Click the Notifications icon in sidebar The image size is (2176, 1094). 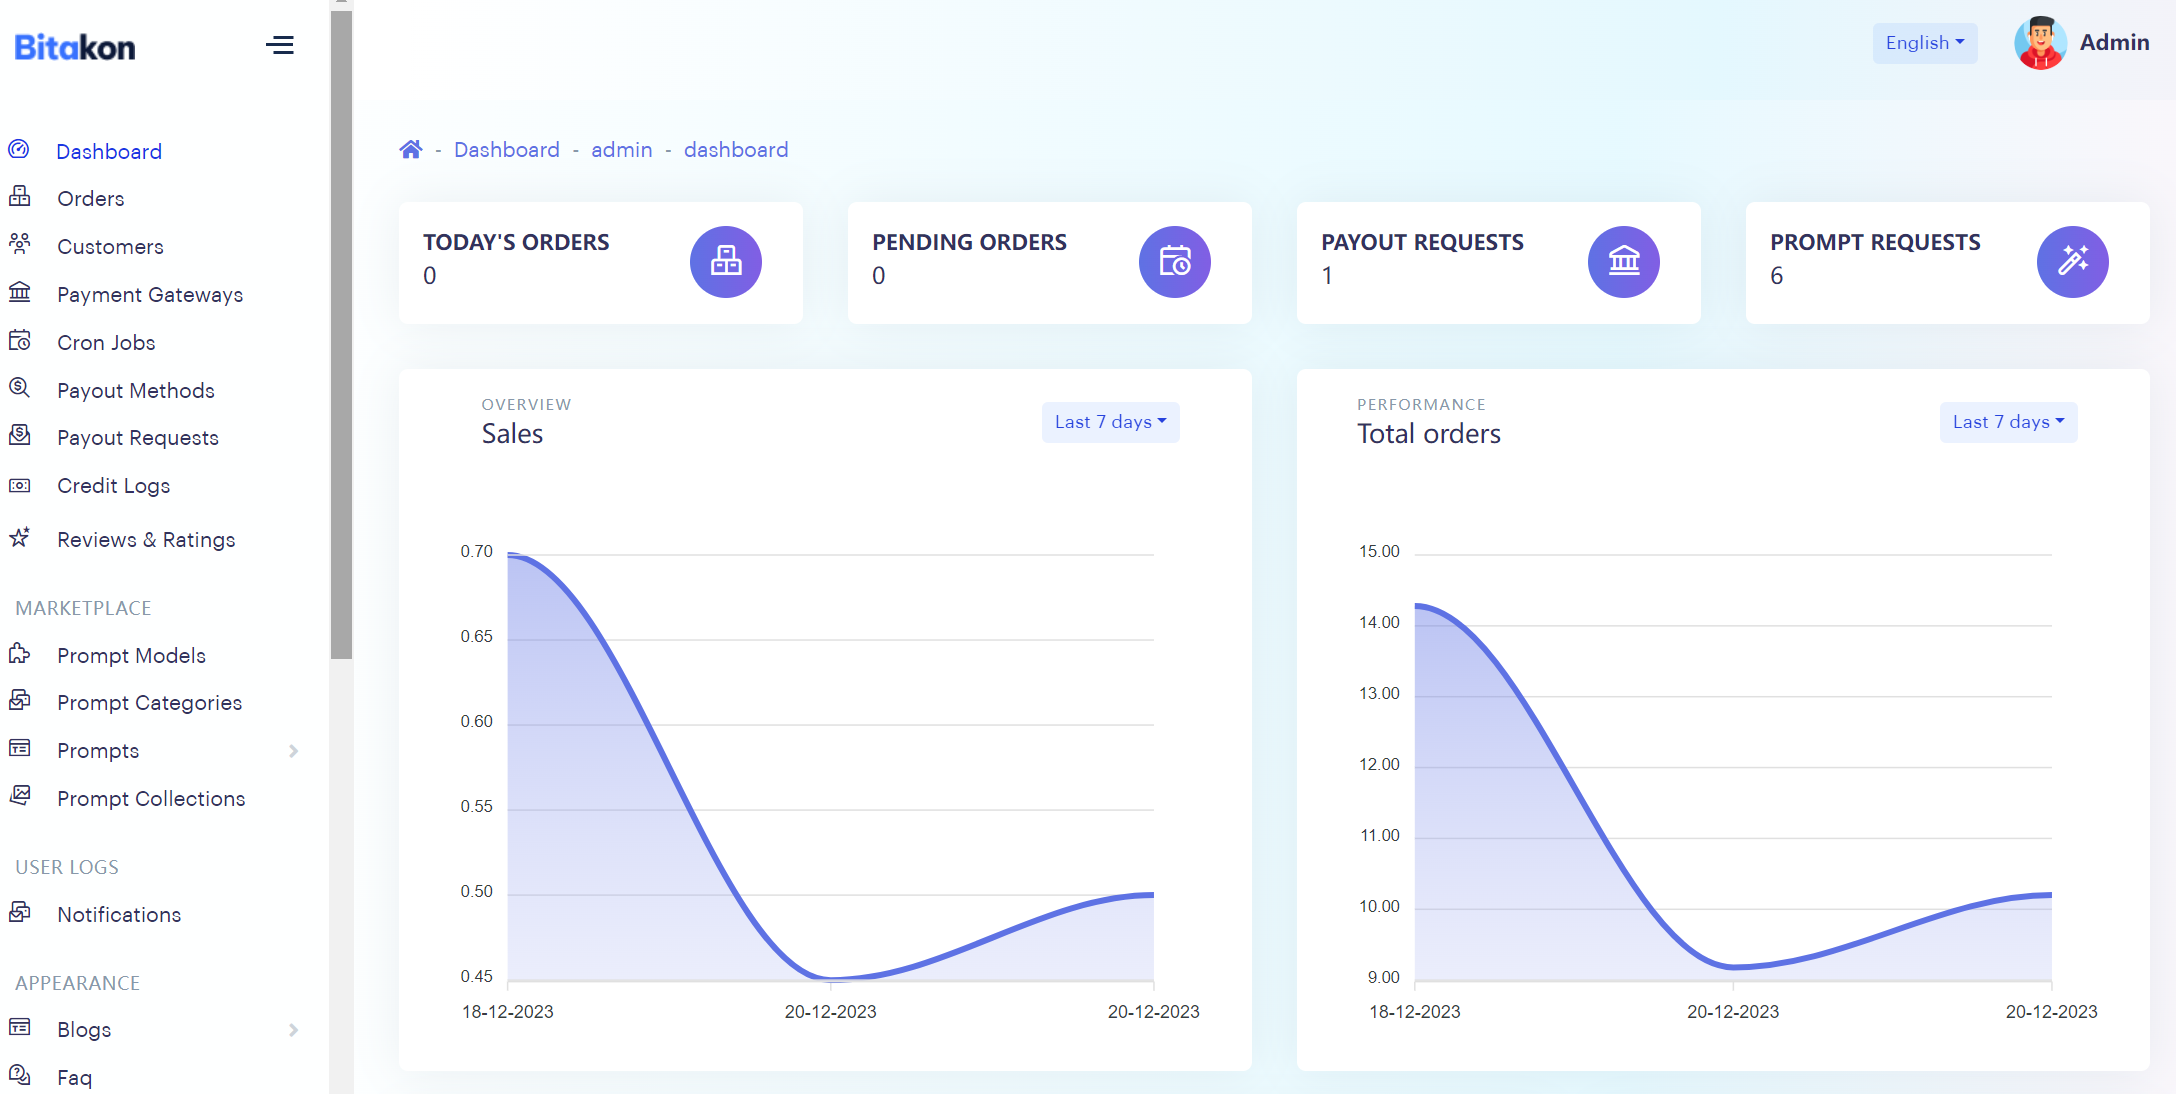click(x=19, y=912)
